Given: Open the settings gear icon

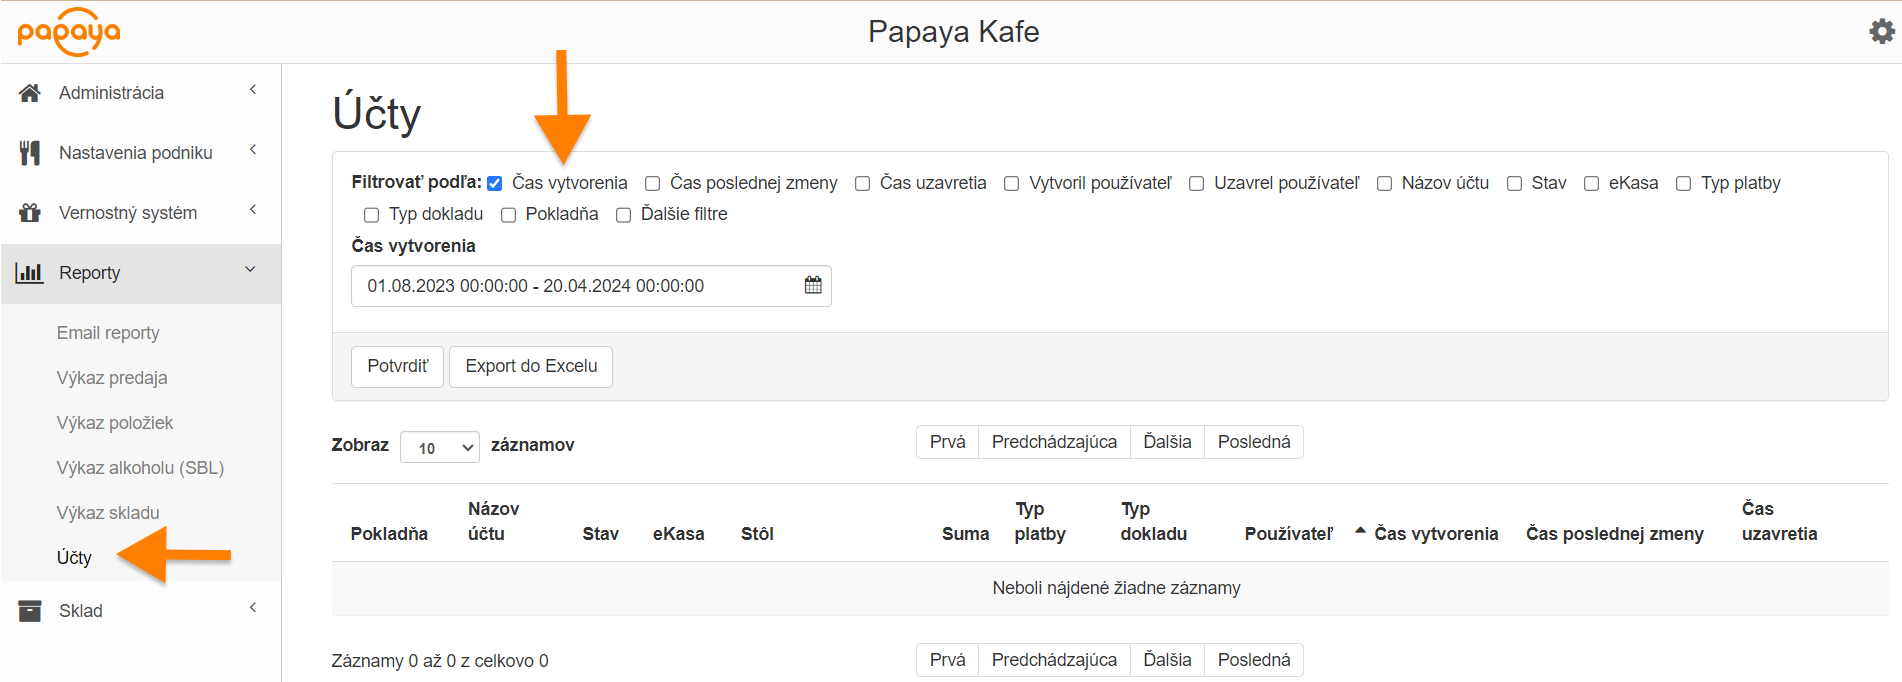Looking at the screenshot, I should [x=1881, y=32].
